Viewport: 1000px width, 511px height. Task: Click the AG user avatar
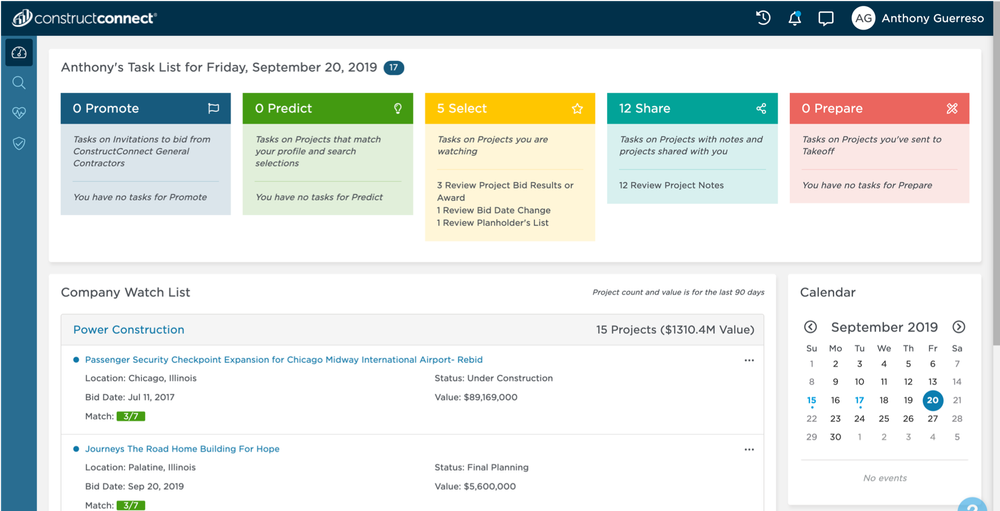click(x=864, y=19)
